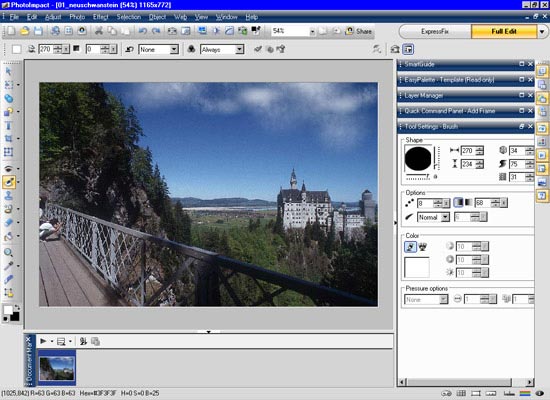Click the white brush color box in Color
This screenshot has height=400, width=550.
click(417, 267)
